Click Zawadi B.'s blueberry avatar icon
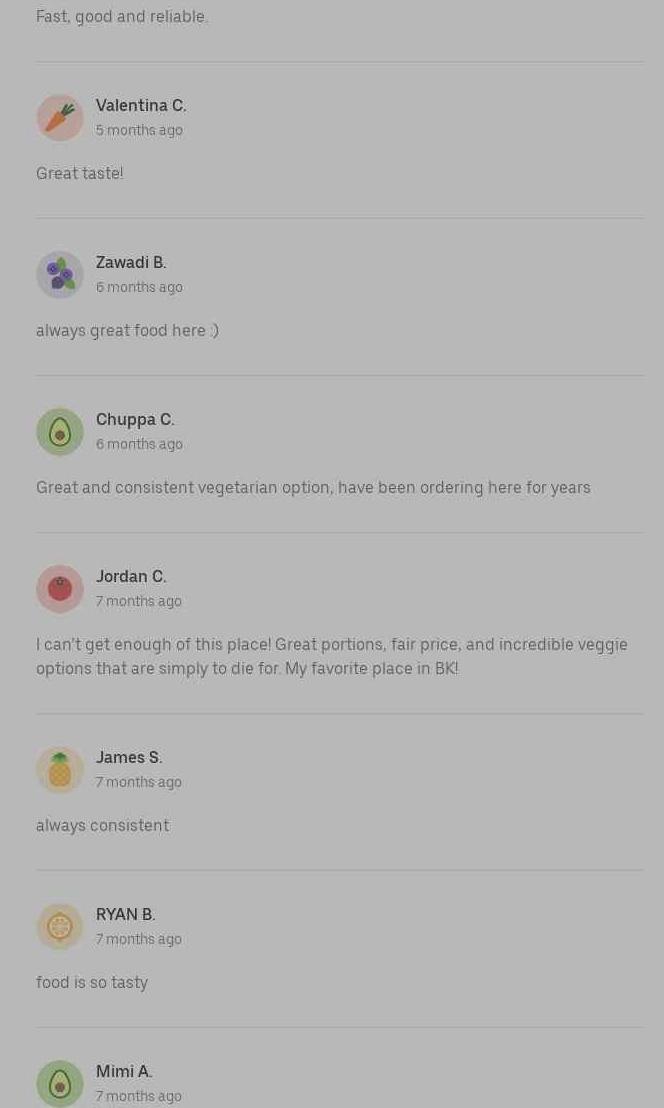The width and height of the screenshot is (664, 1108). tap(60, 275)
